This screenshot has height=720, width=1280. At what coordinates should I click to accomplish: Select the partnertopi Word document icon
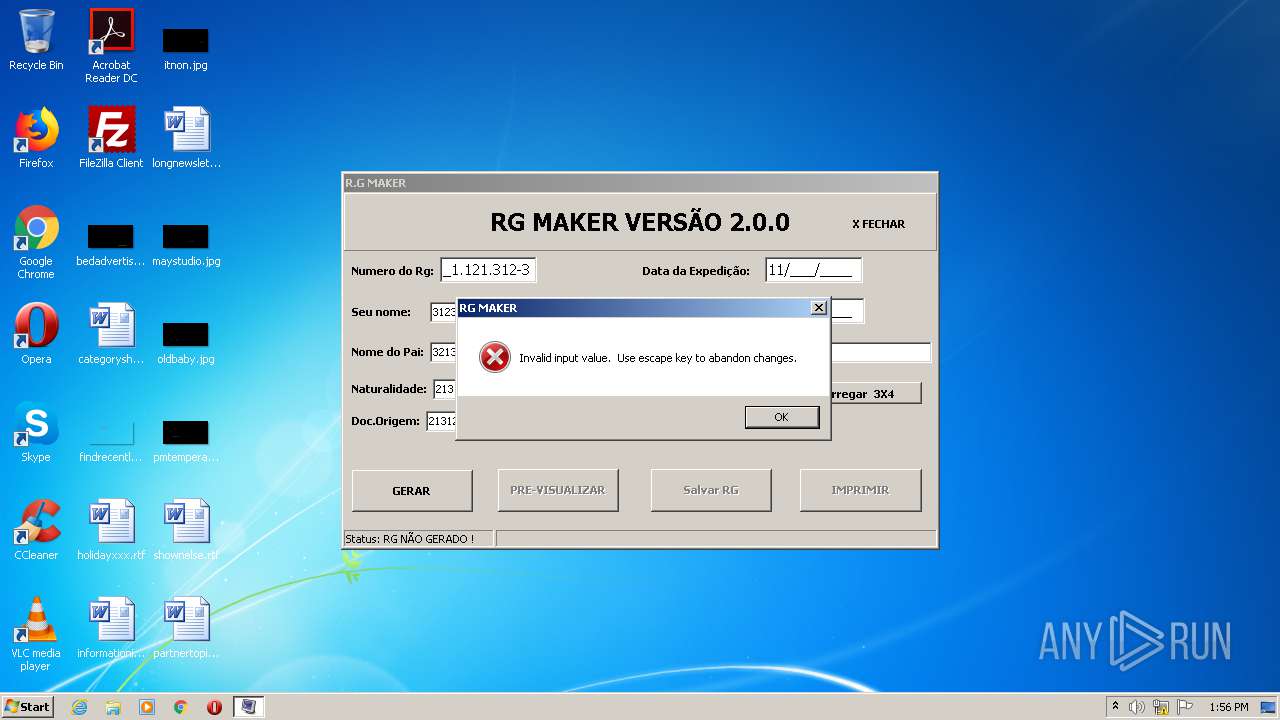[x=186, y=628]
